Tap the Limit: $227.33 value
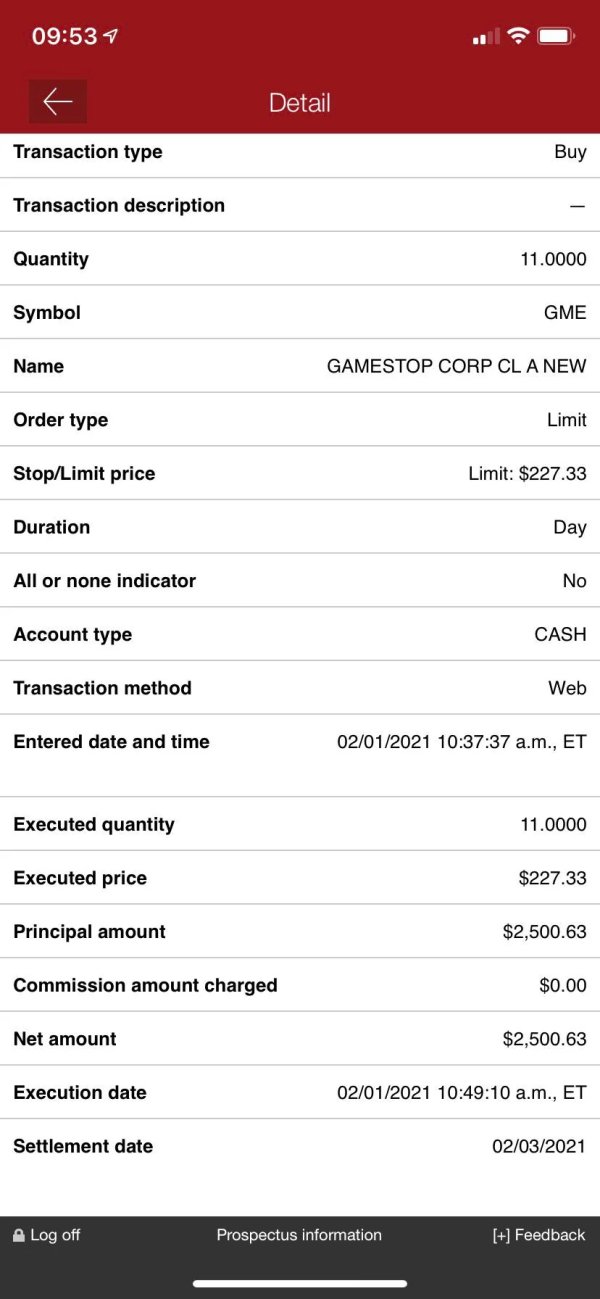 [x=527, y=474]
